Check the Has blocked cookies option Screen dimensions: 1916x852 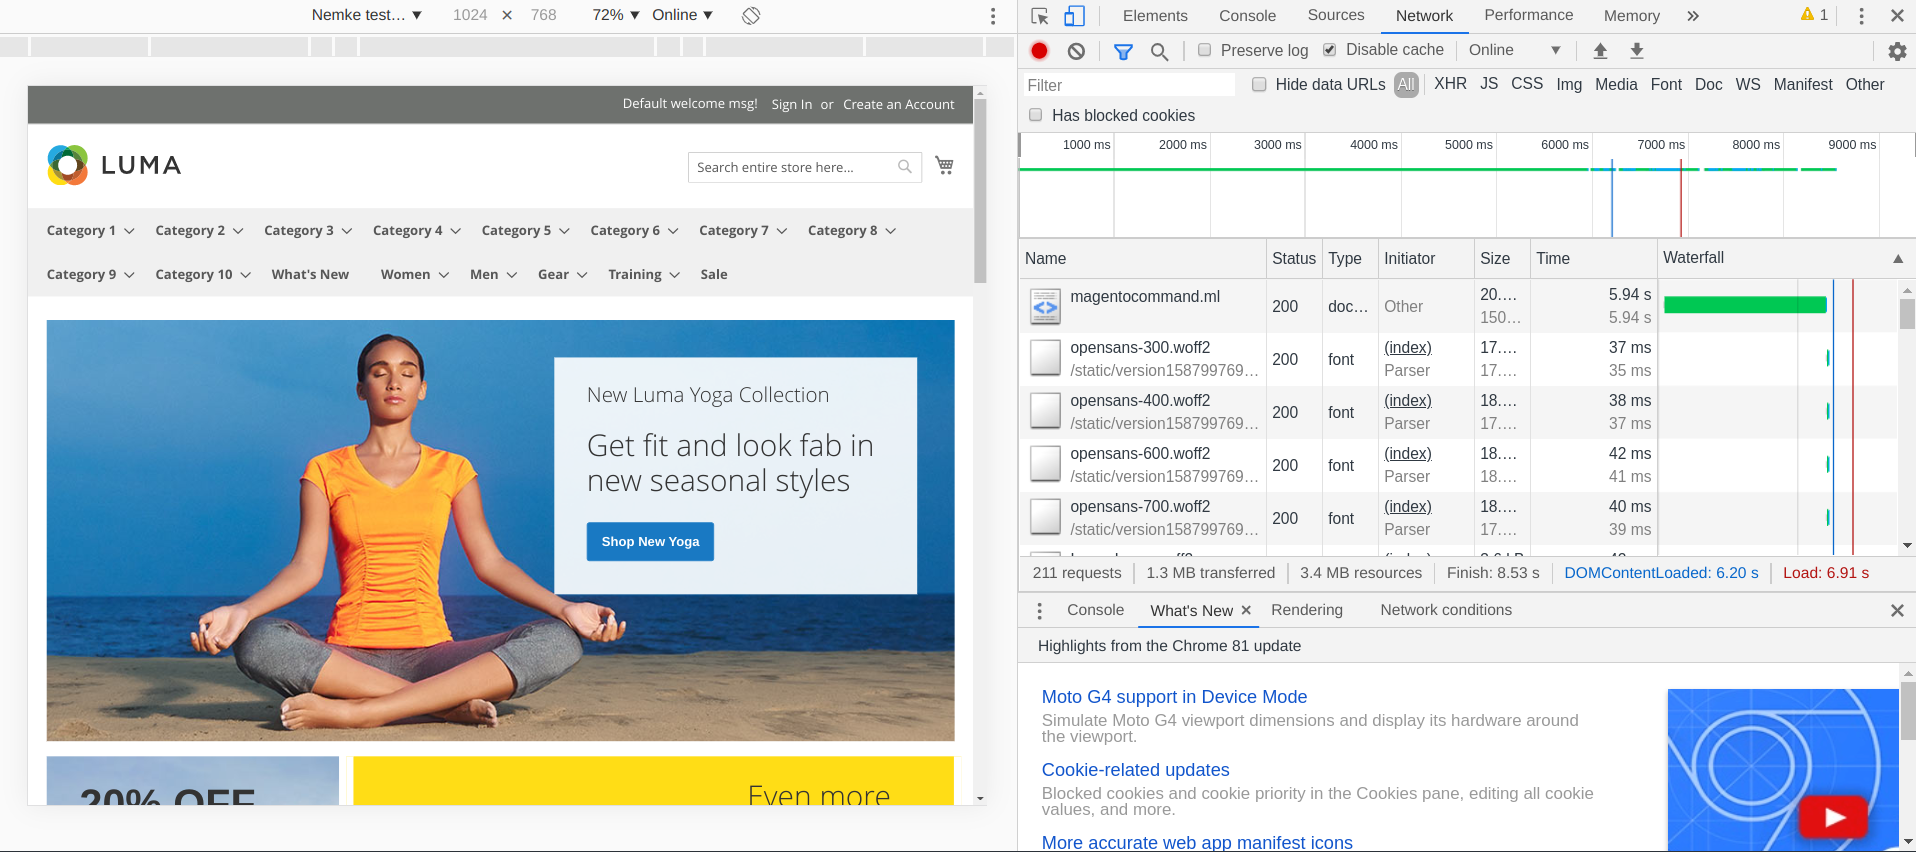(1036, 115)
